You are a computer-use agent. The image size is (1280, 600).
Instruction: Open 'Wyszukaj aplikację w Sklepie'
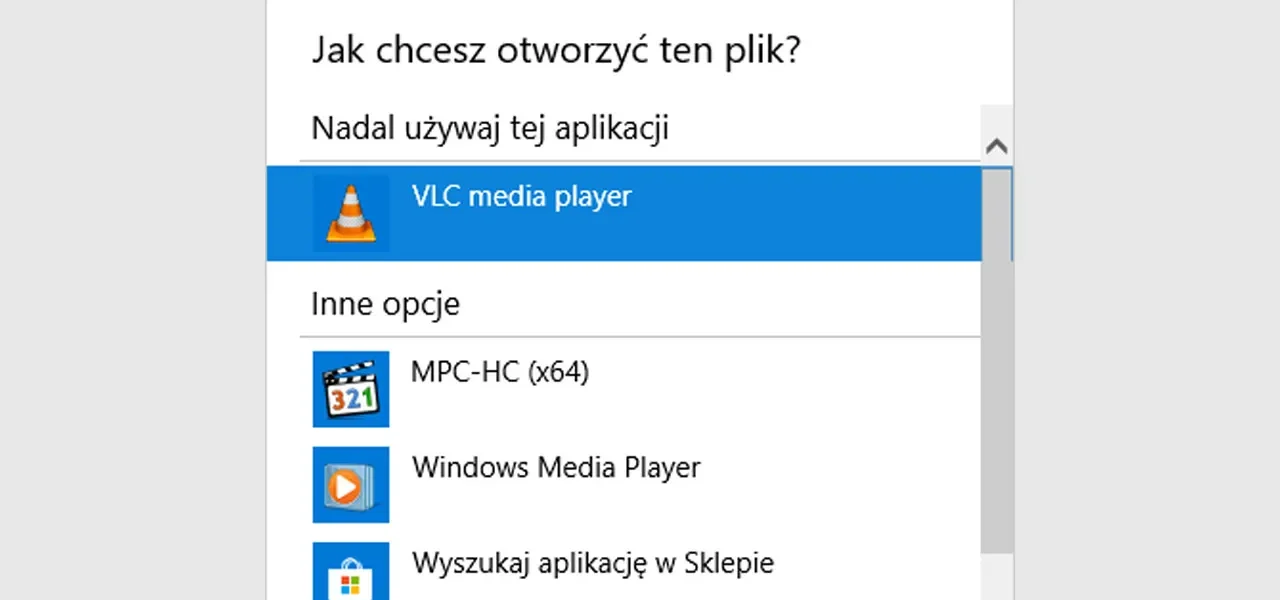click(x=592, y=563)
